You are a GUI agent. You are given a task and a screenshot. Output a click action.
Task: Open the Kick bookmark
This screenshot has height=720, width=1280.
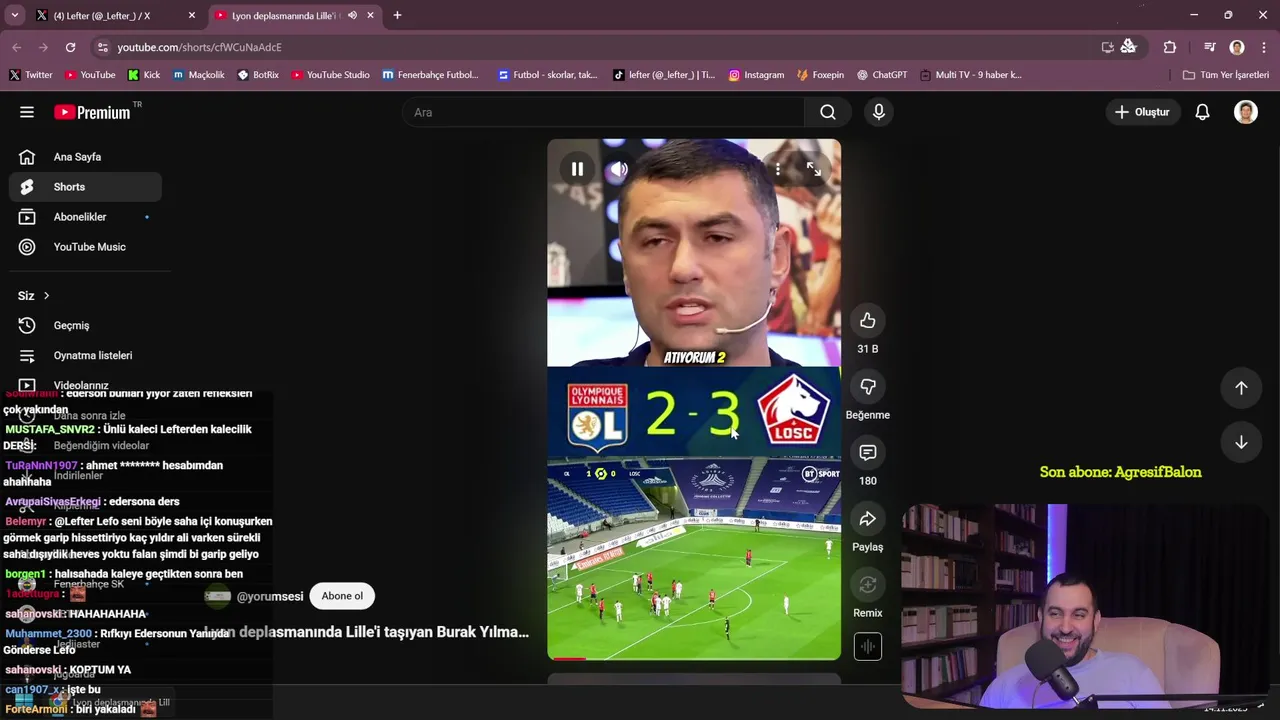pyautogui.click(x=144, y=75)
